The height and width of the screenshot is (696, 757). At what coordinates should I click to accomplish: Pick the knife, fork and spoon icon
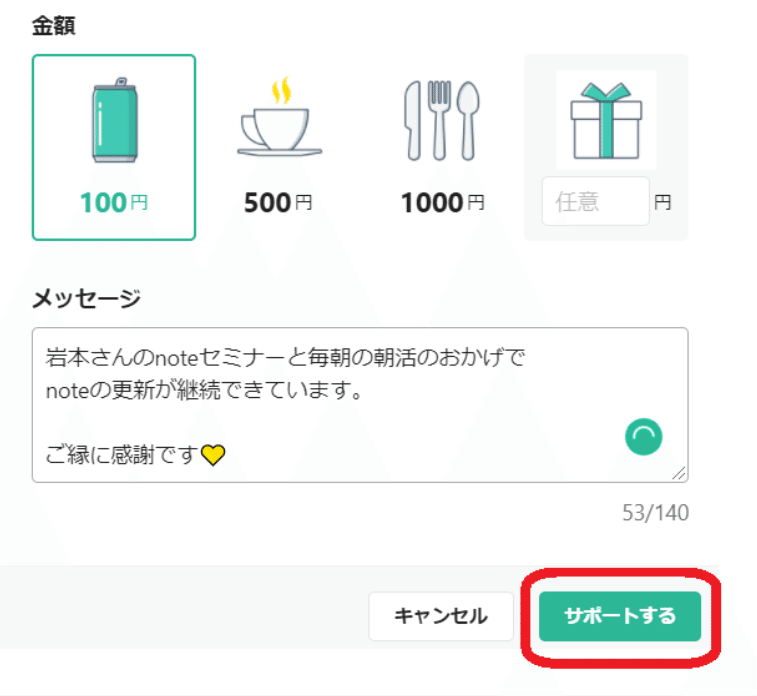coord(441,121)
